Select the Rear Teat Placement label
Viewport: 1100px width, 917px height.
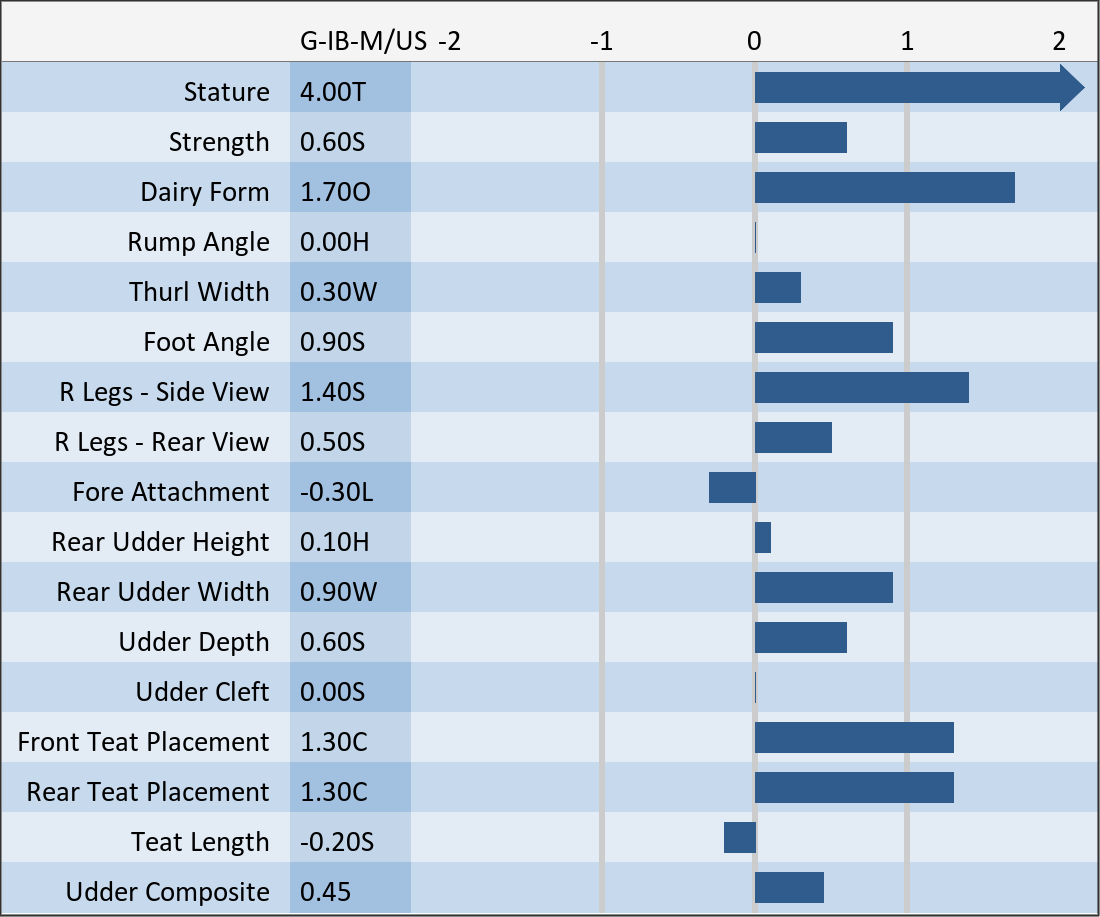coord(148,792)
